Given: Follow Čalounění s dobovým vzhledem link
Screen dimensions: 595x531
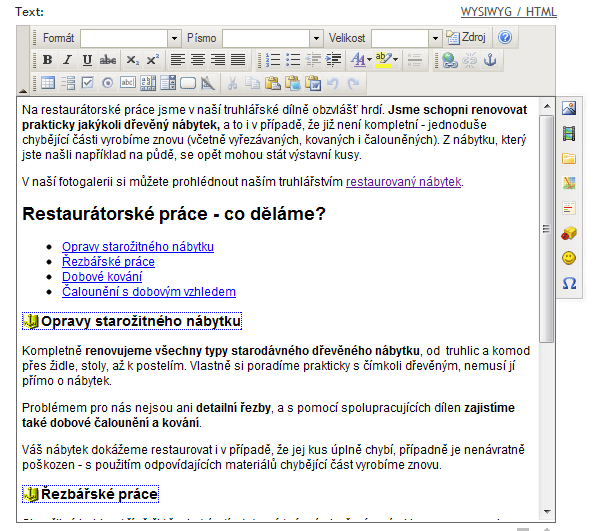Looking at the screenshot, I should [x=149, y=292].
